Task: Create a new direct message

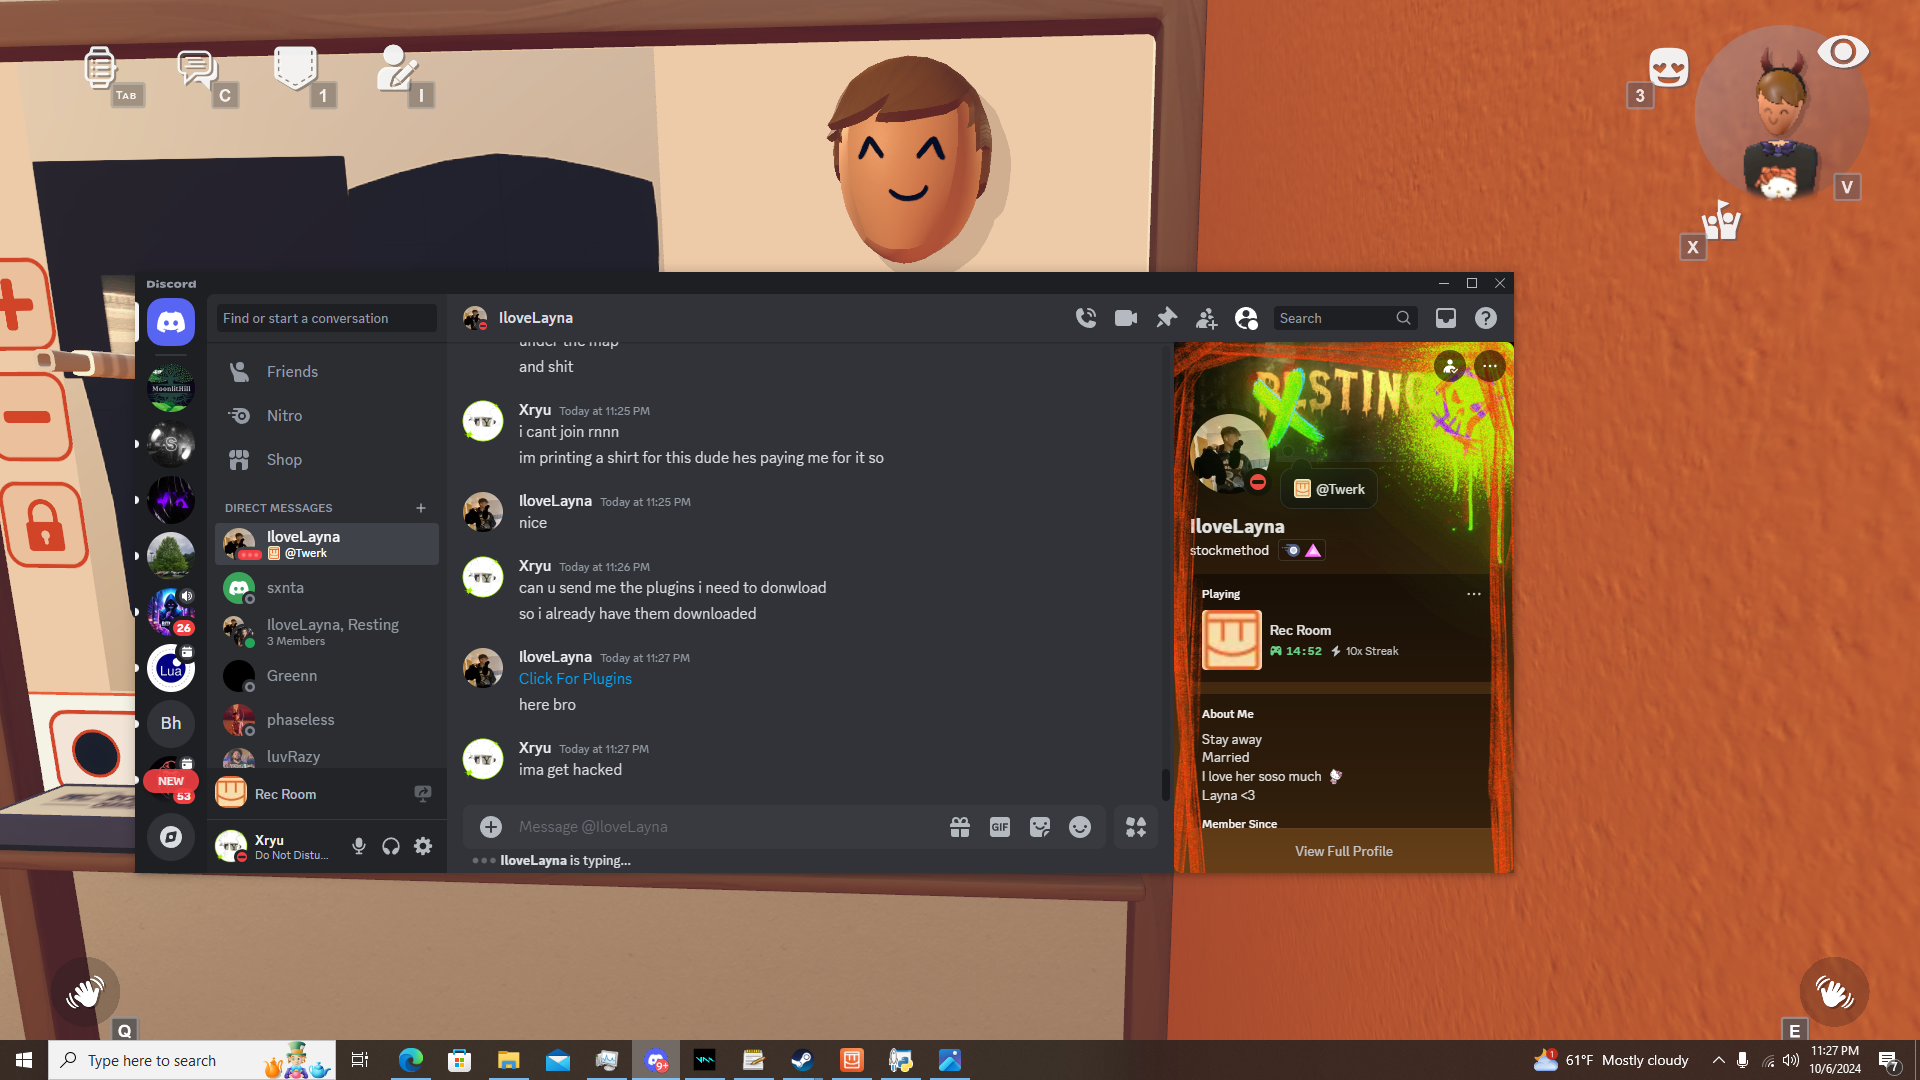Action: pos(421,508)
